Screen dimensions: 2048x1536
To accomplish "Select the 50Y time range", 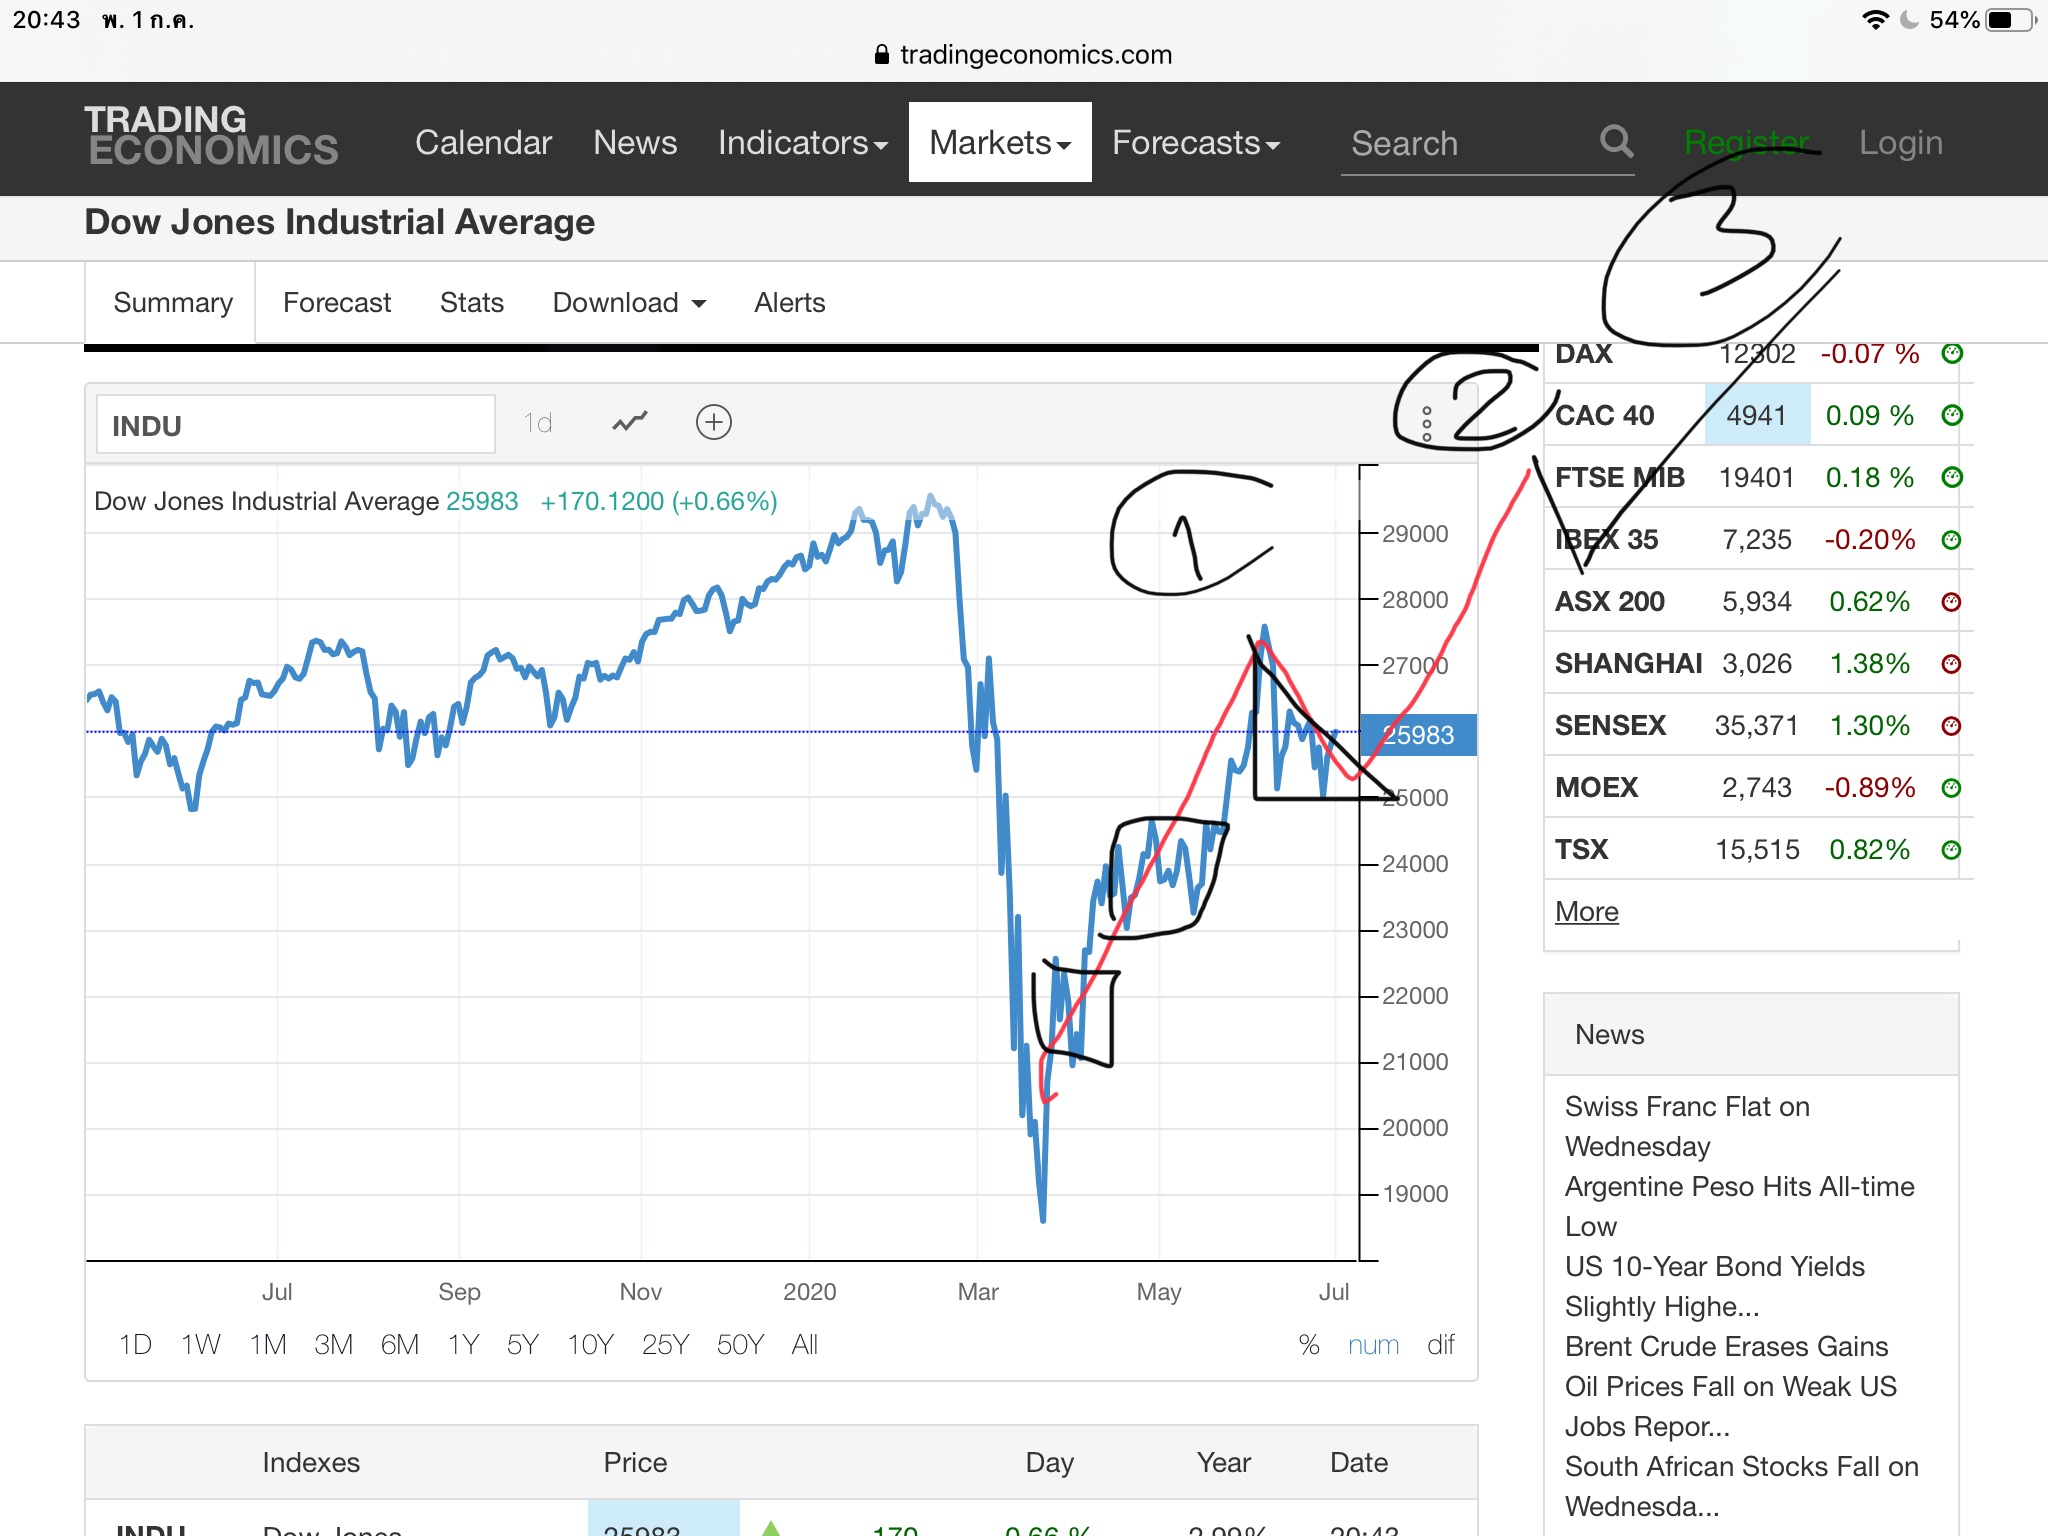I will pyautogui.click(x=740, y=1345).
